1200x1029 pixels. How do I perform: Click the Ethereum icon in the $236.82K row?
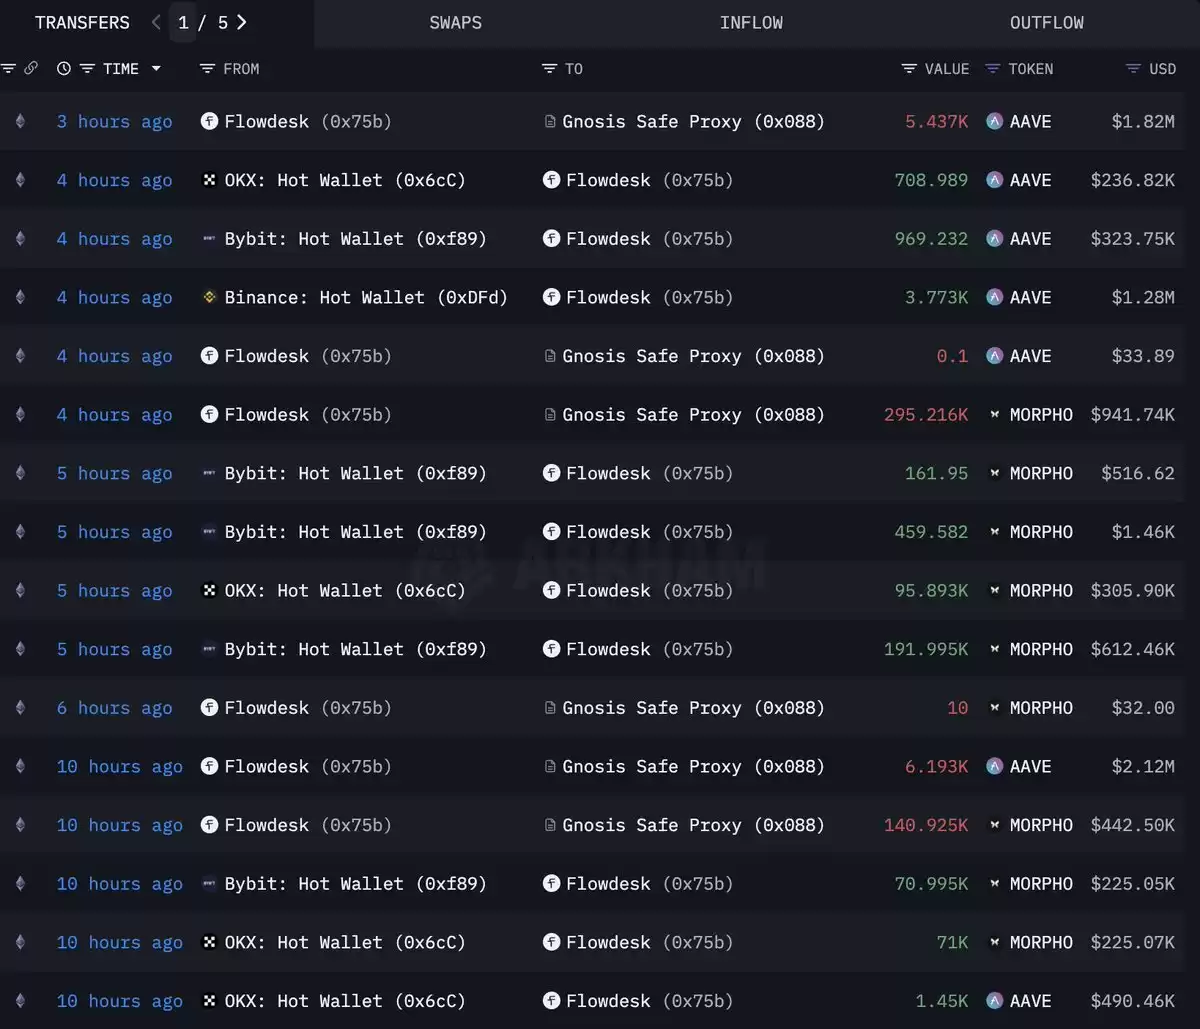[20, 180]
